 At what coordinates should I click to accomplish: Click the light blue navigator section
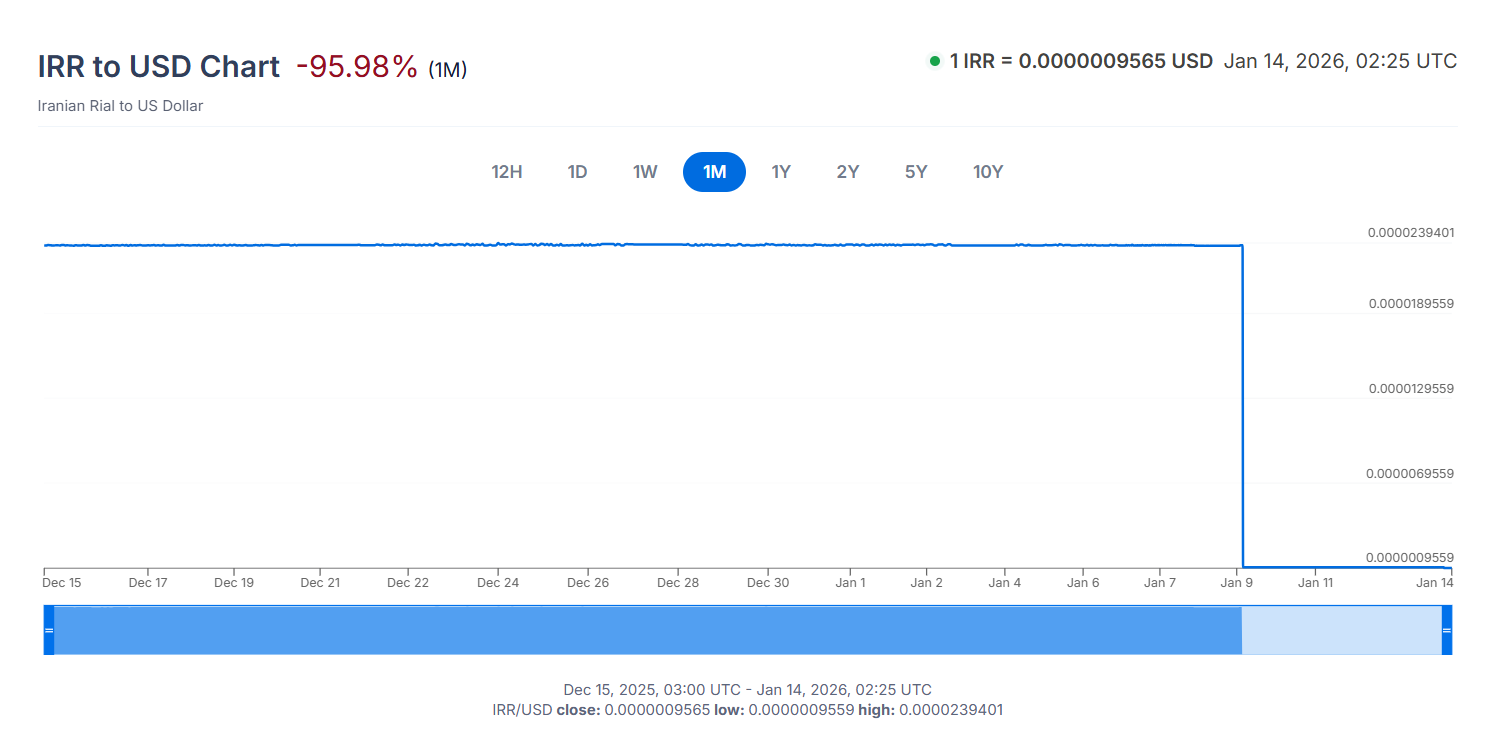click(1340, 630)
